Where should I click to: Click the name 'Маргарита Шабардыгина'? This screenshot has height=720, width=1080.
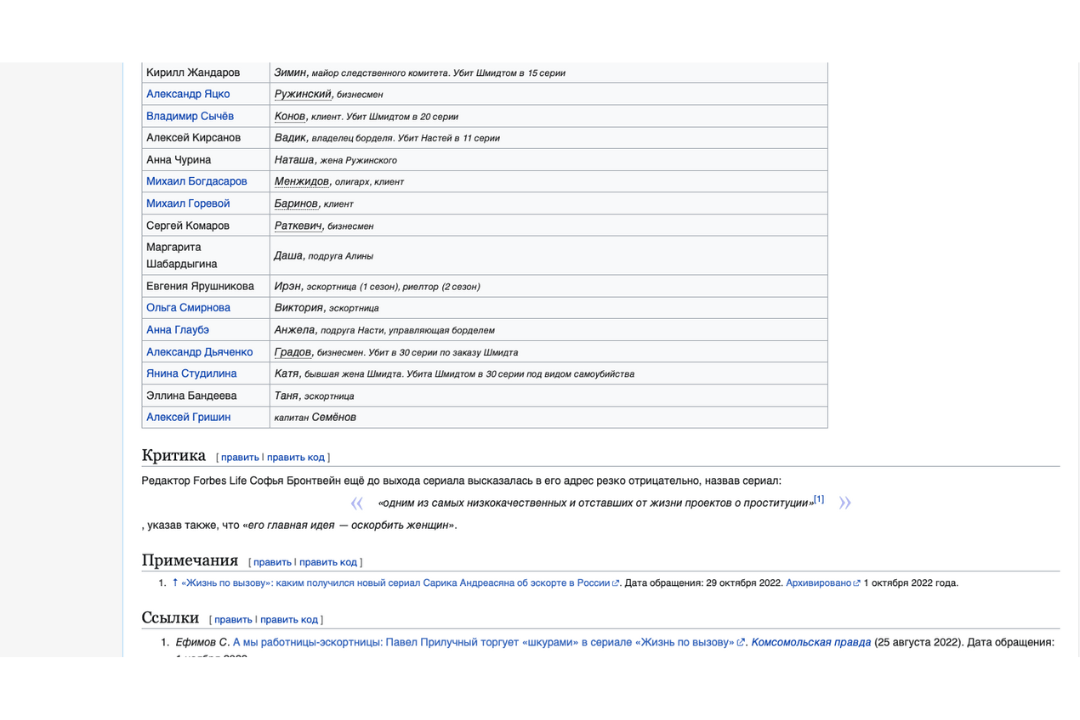point(181,256)
